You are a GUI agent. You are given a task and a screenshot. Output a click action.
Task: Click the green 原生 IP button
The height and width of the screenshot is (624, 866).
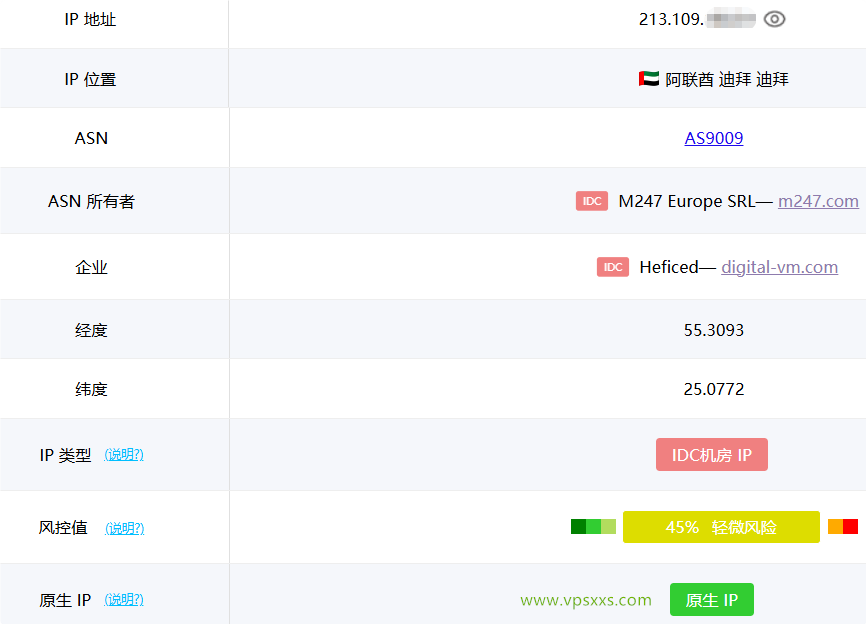click(x=712, y=600)
